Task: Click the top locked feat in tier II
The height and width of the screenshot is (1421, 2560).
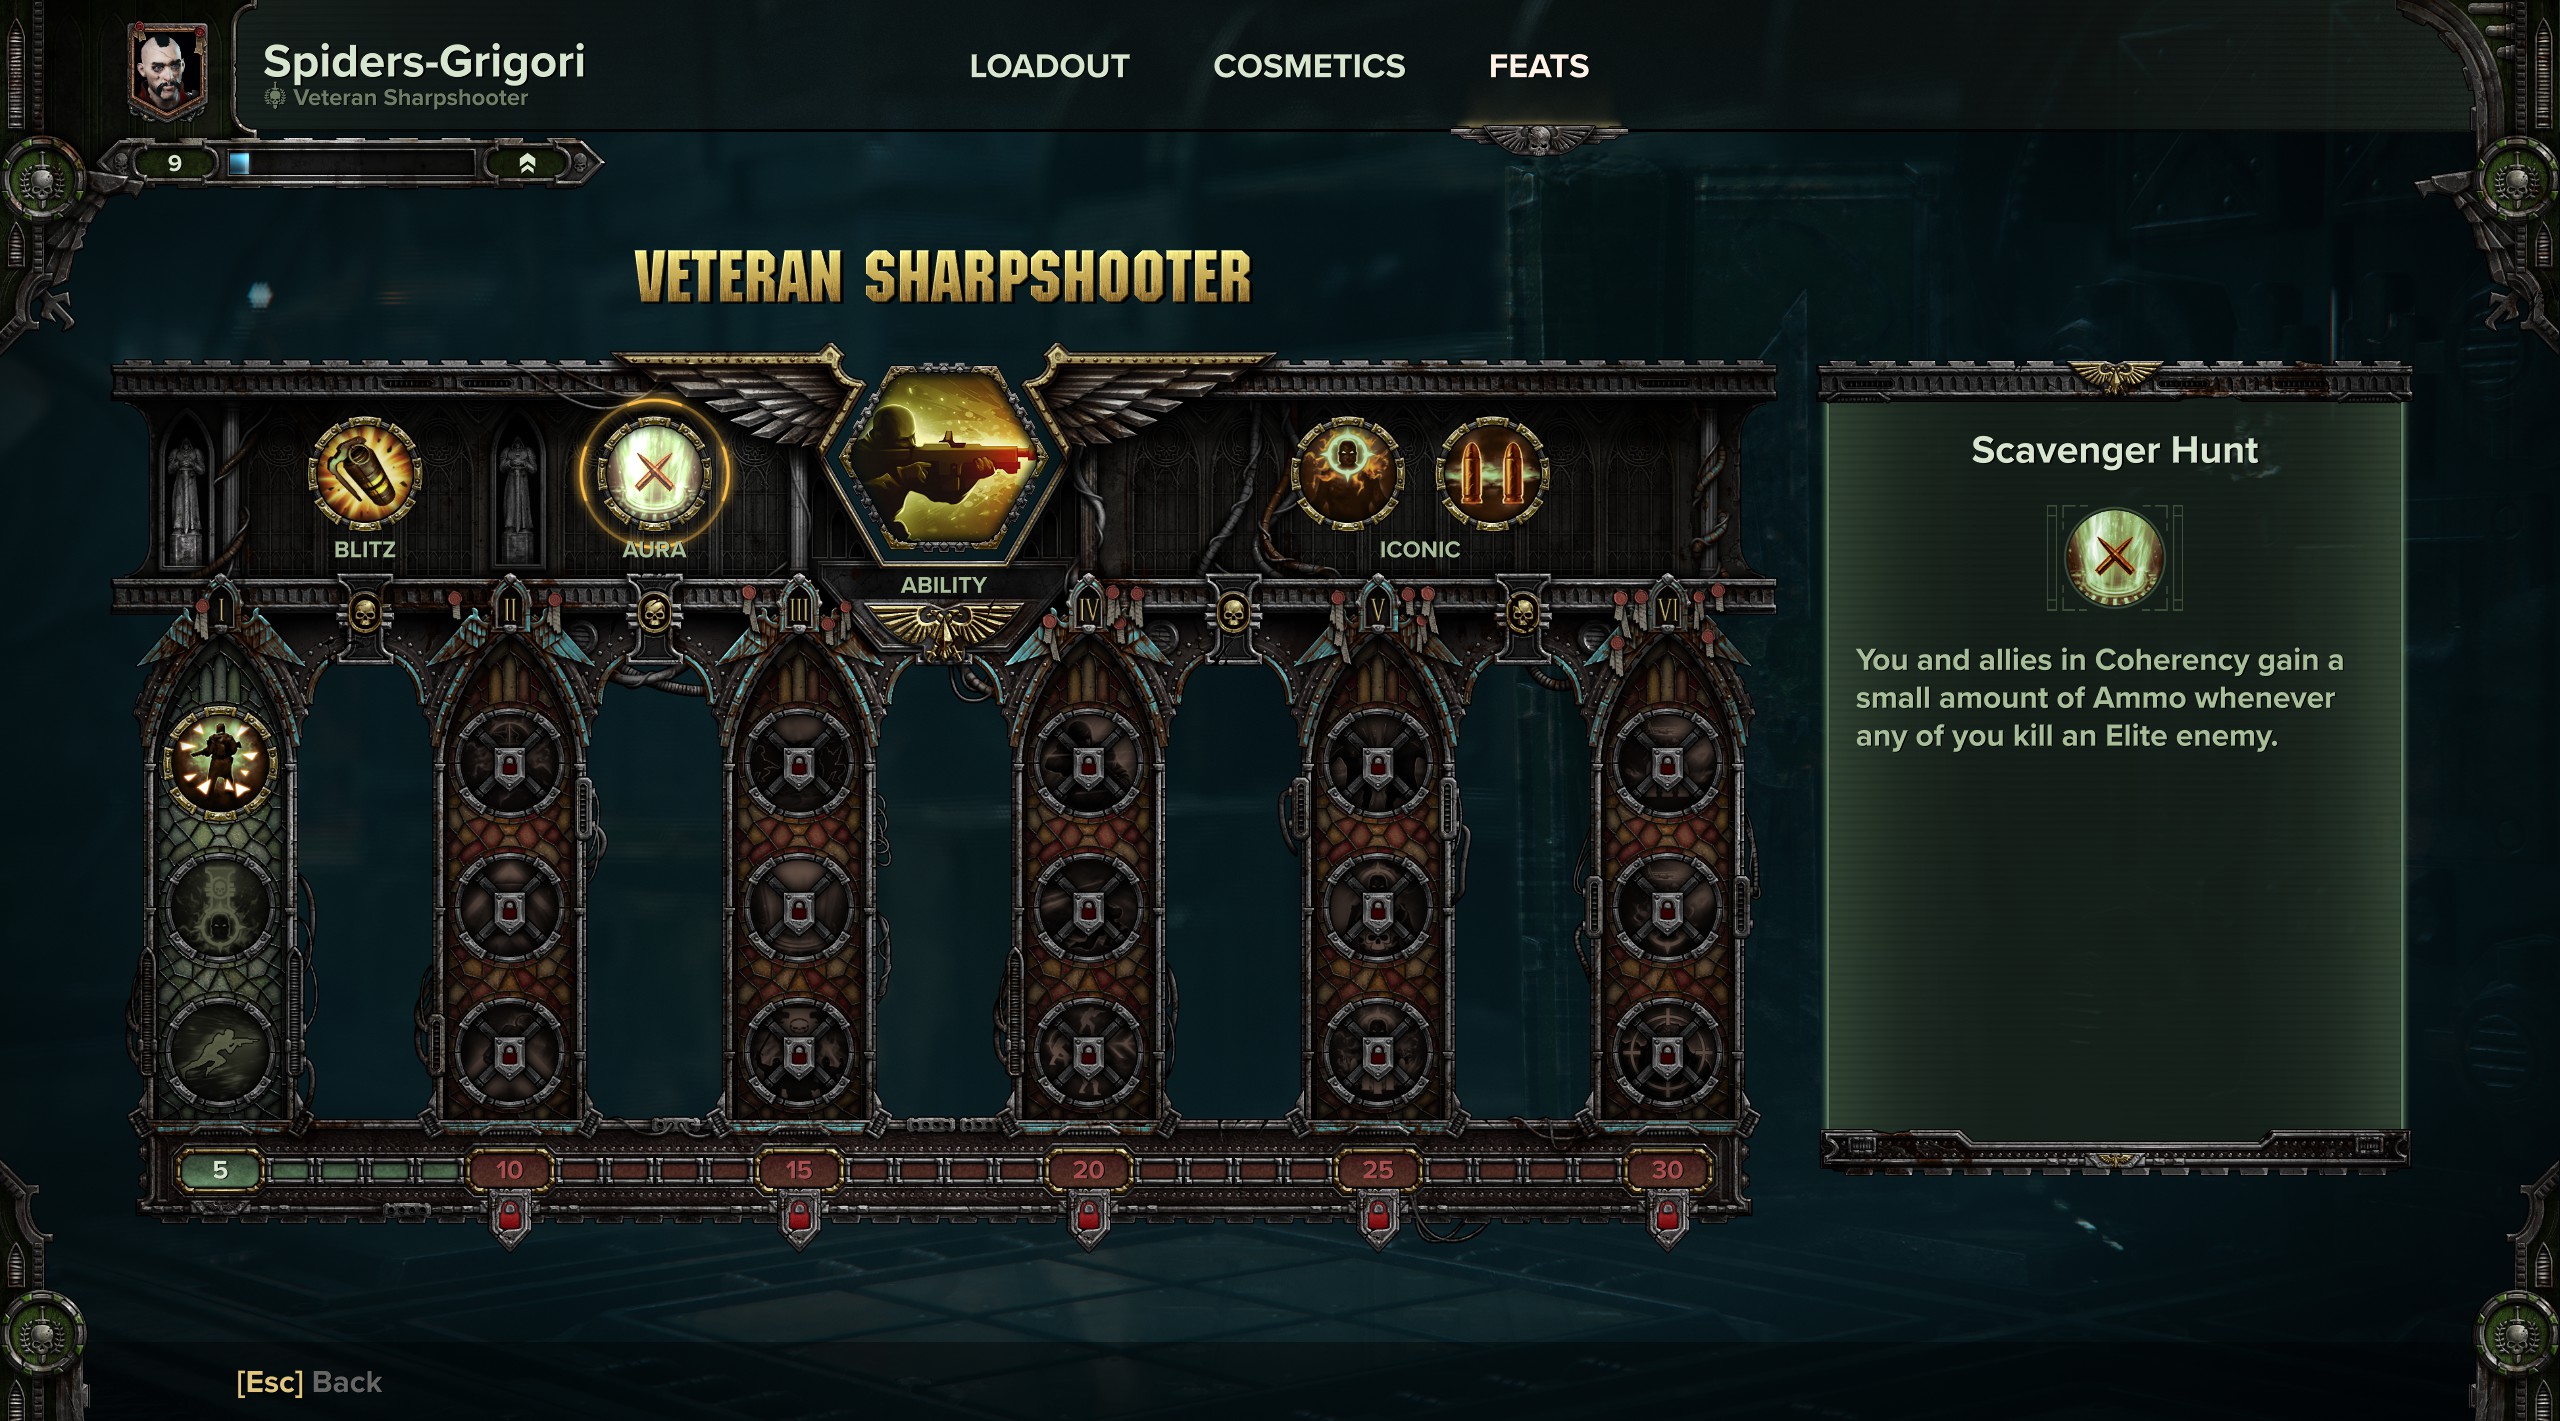Action: pyautogui.click(x=509, y=763)
